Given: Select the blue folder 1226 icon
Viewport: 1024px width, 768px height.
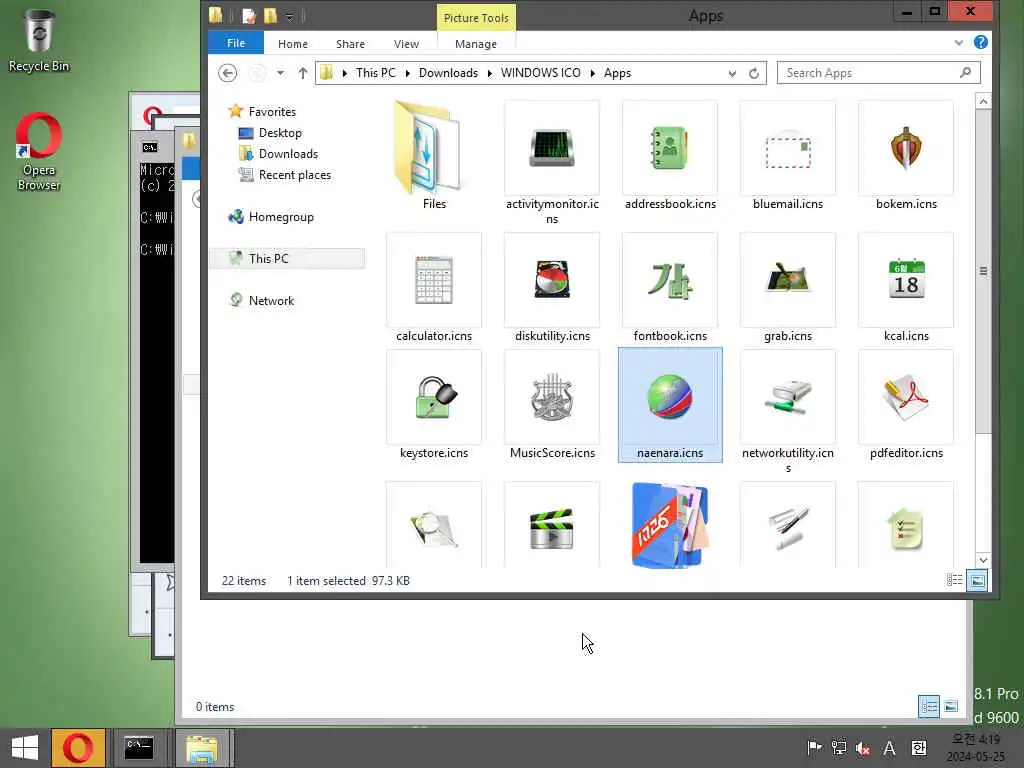Looking at the screenshot, I should (x=669, y=525).
